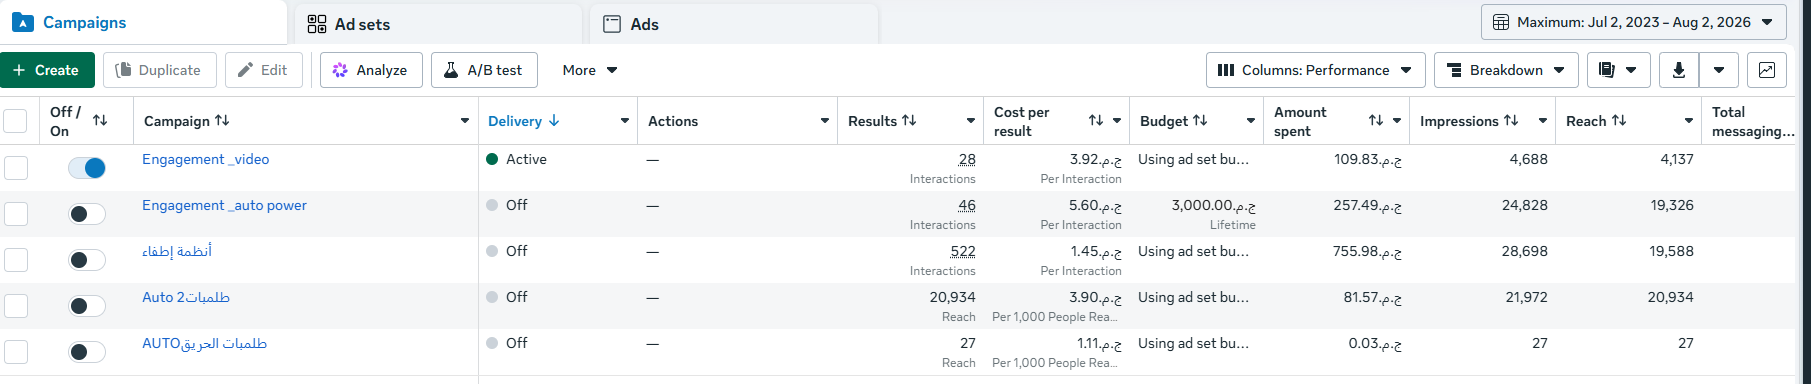
Task: Select the Auto 2 campaign row checkbox
Action: (16, 306)
